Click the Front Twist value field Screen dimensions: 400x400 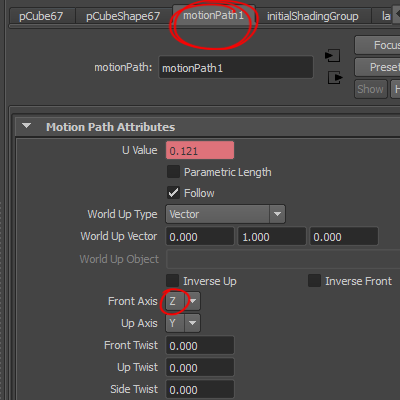(200, 345)
